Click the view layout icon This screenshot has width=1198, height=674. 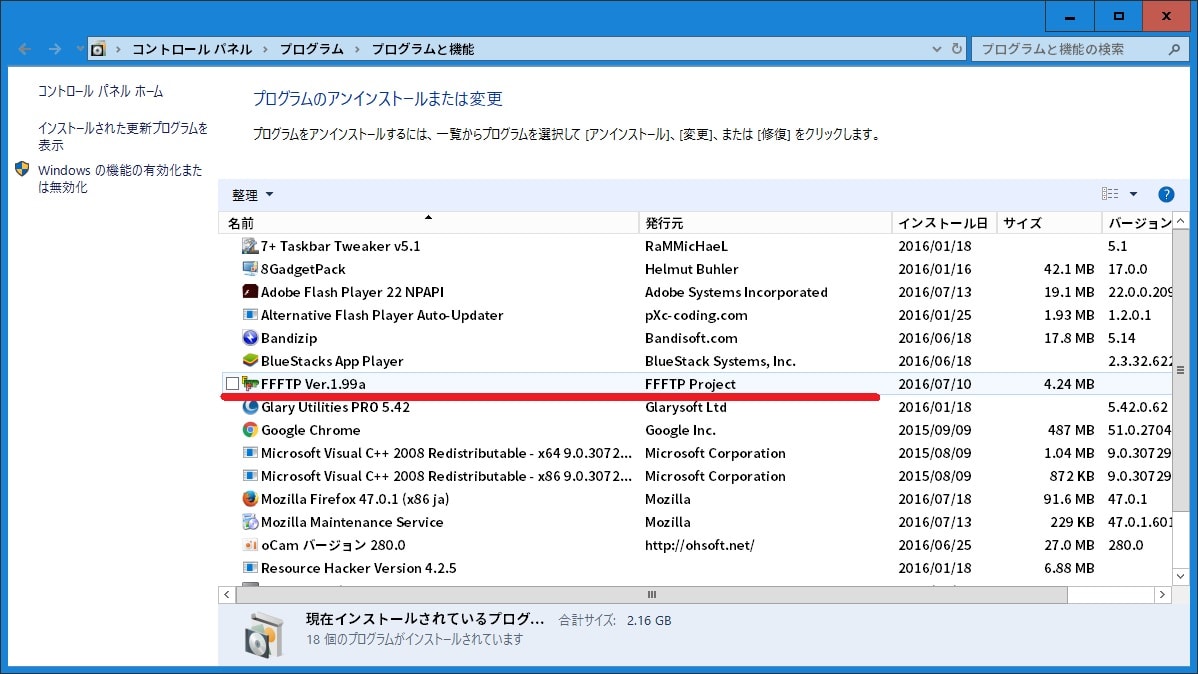tap(1110, 194)
